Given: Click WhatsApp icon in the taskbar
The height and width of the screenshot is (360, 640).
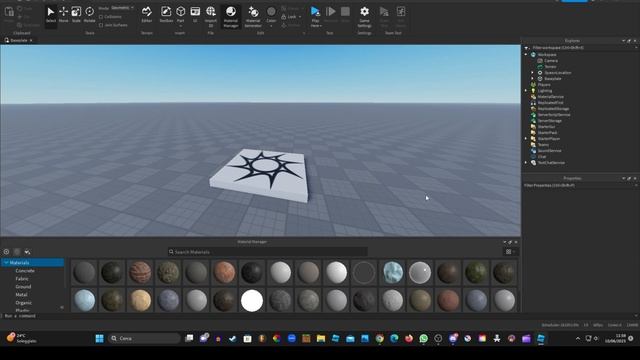Looking at the screenshot, I should tap(423, 338).
